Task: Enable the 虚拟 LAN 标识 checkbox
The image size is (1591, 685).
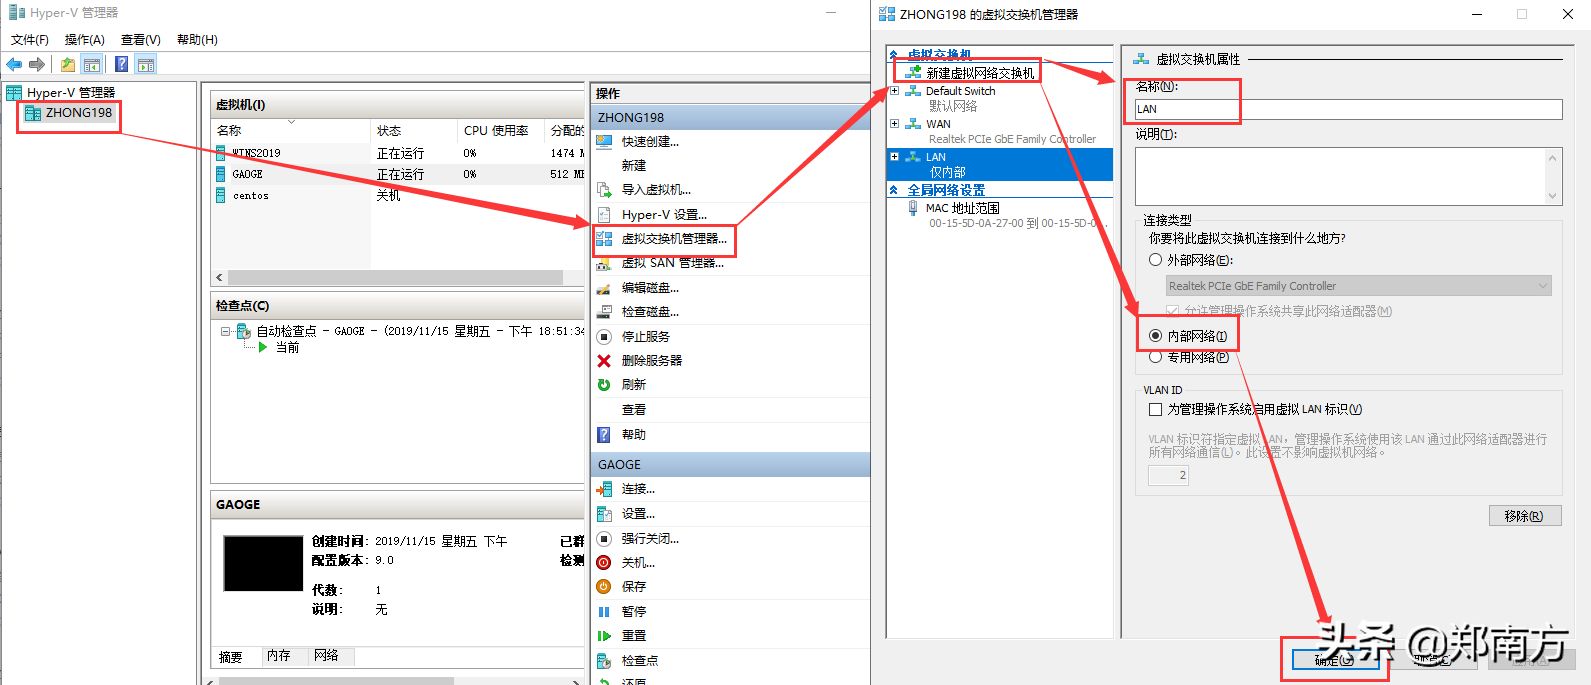Action: [x=1156, y=409]
